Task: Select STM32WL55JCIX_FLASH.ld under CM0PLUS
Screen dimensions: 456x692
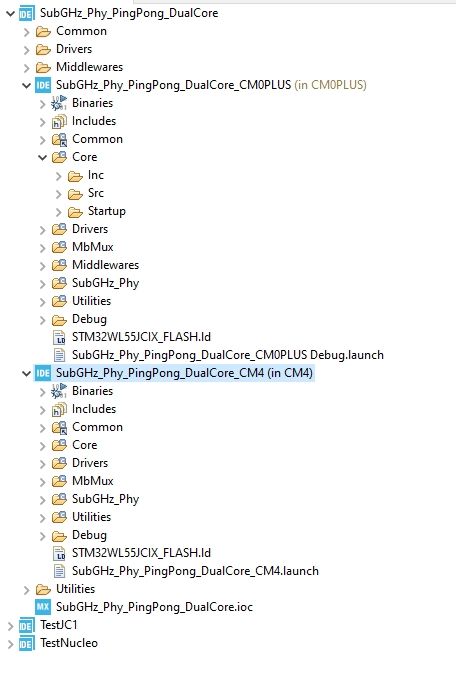Action: [141, 337]
